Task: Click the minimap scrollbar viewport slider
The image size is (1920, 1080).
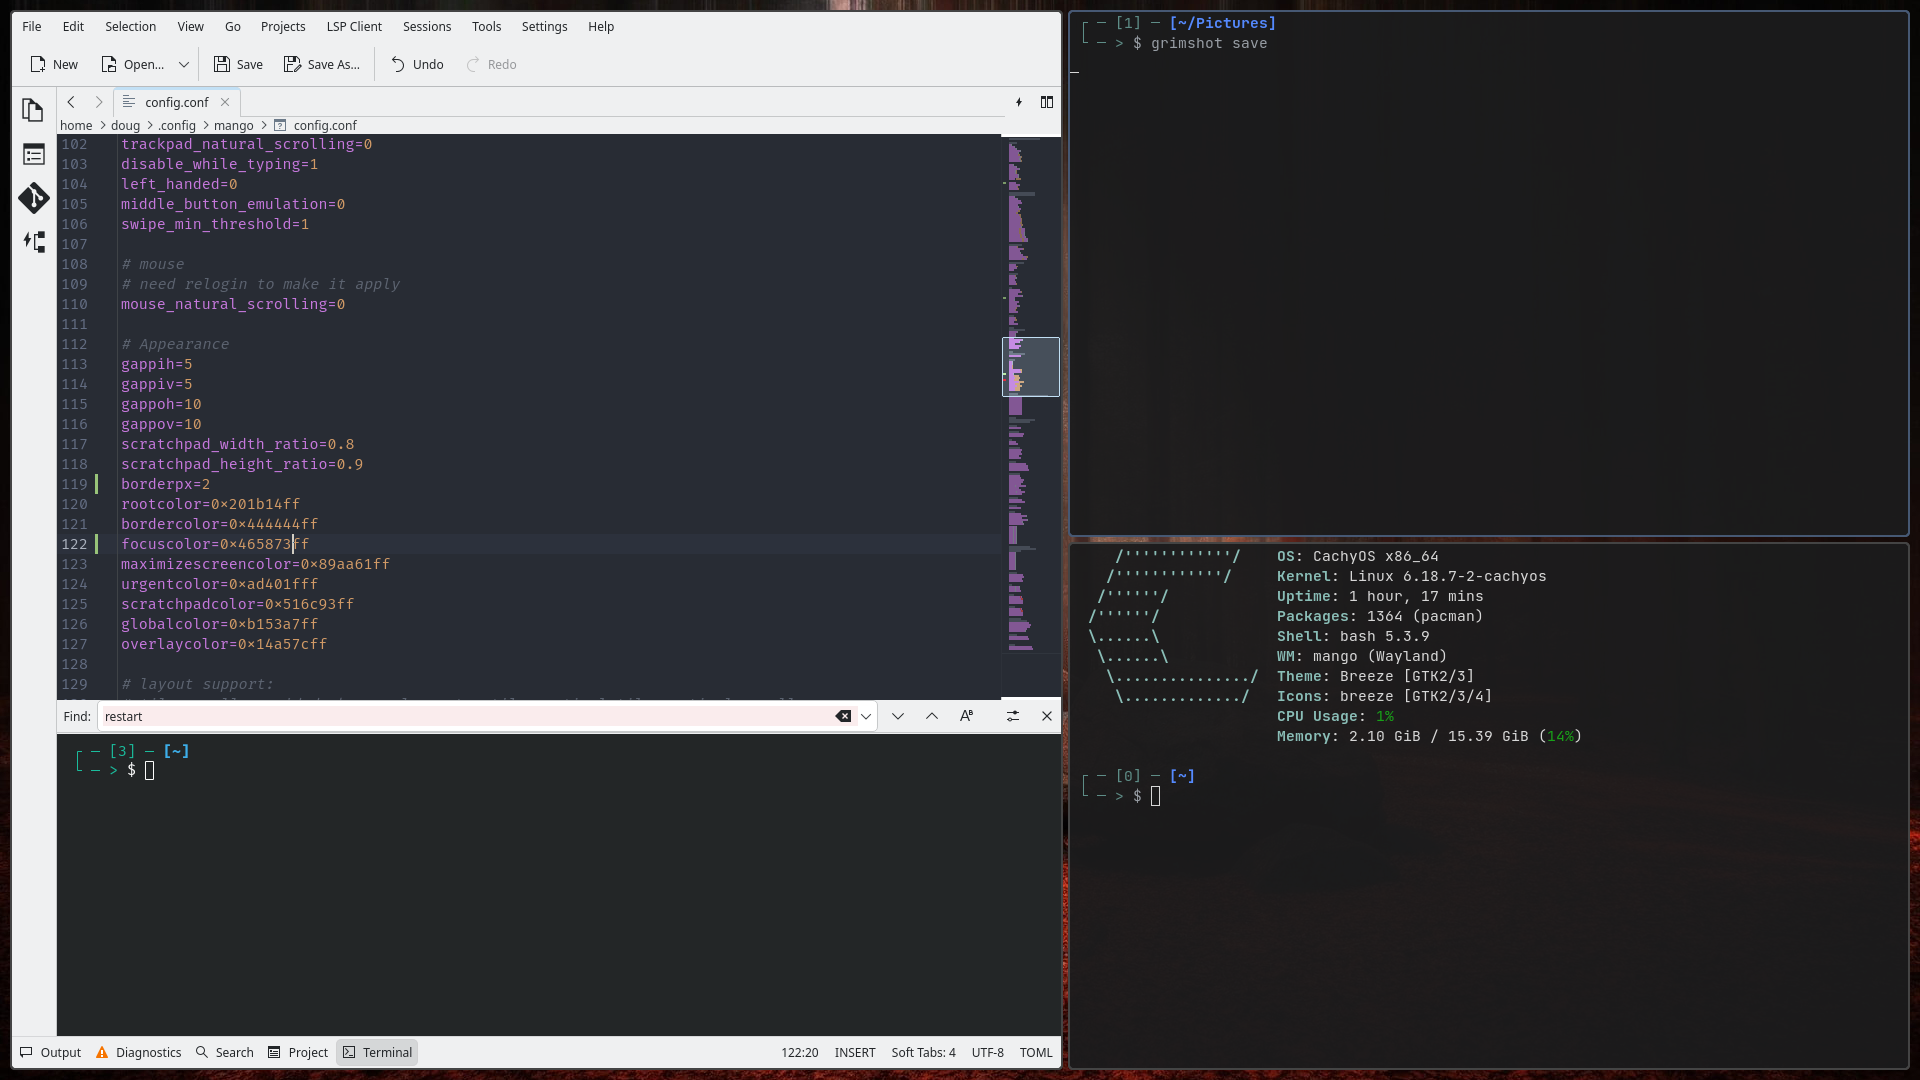Action: [x=1031, y=367]
